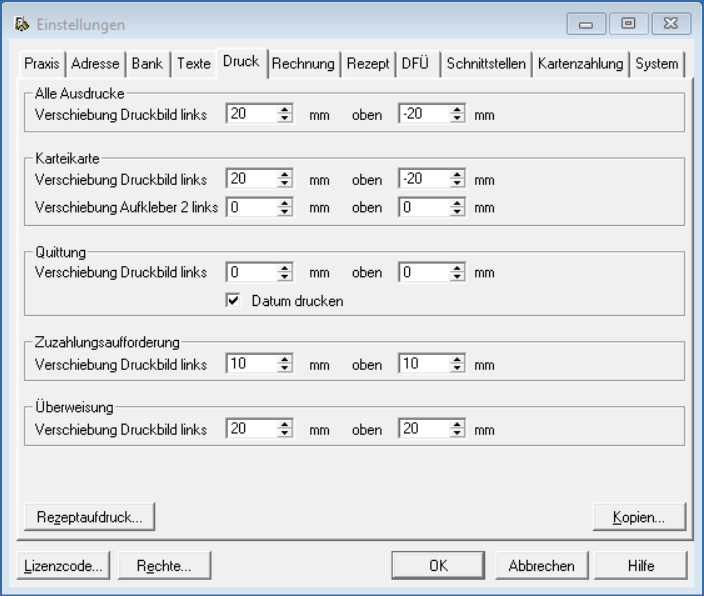Toggle the Datum drucken checkbox
This screenshot has height=596, width=704.
pos(233,301)
